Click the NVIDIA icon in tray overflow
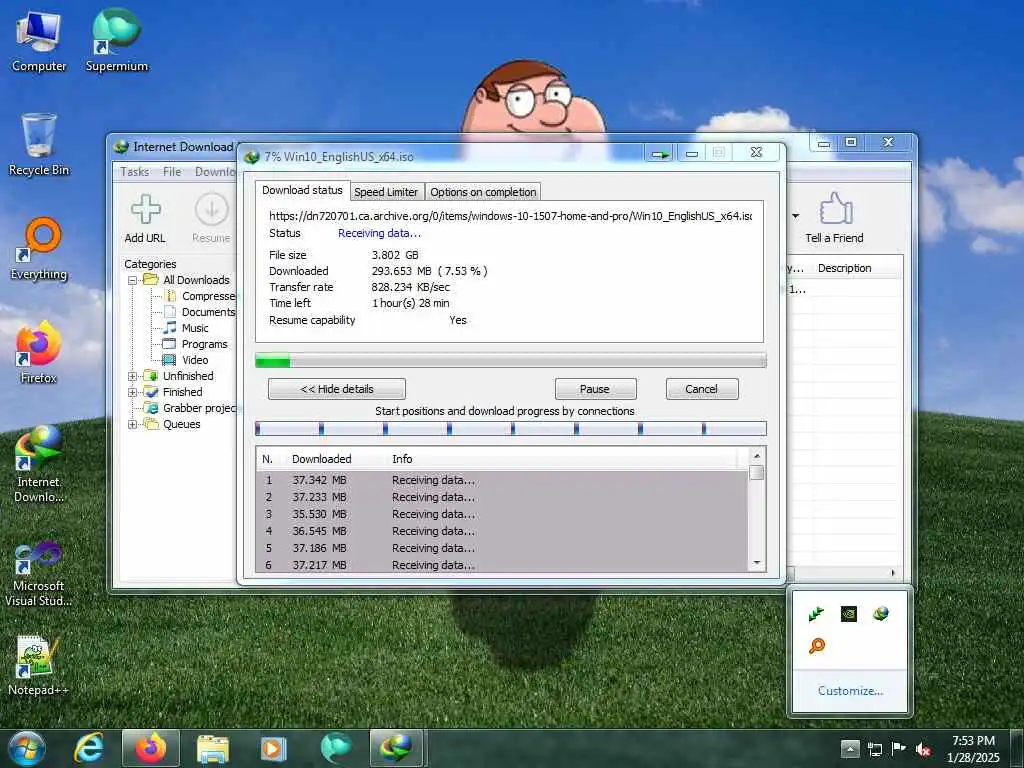This screenshot has height=768, width=1024. pos(848,614)
